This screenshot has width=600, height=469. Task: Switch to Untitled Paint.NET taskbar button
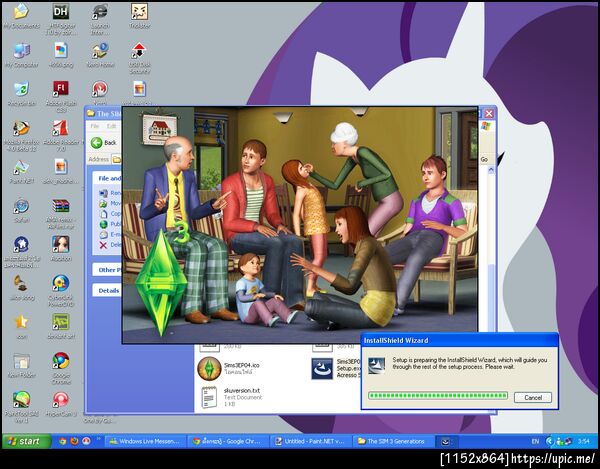[x=311, y=441]
